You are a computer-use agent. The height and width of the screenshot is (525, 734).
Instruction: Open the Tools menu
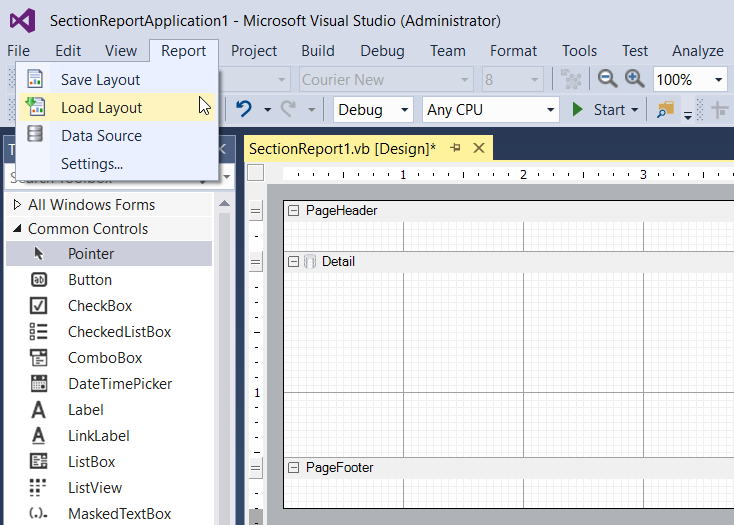[579, 51]
